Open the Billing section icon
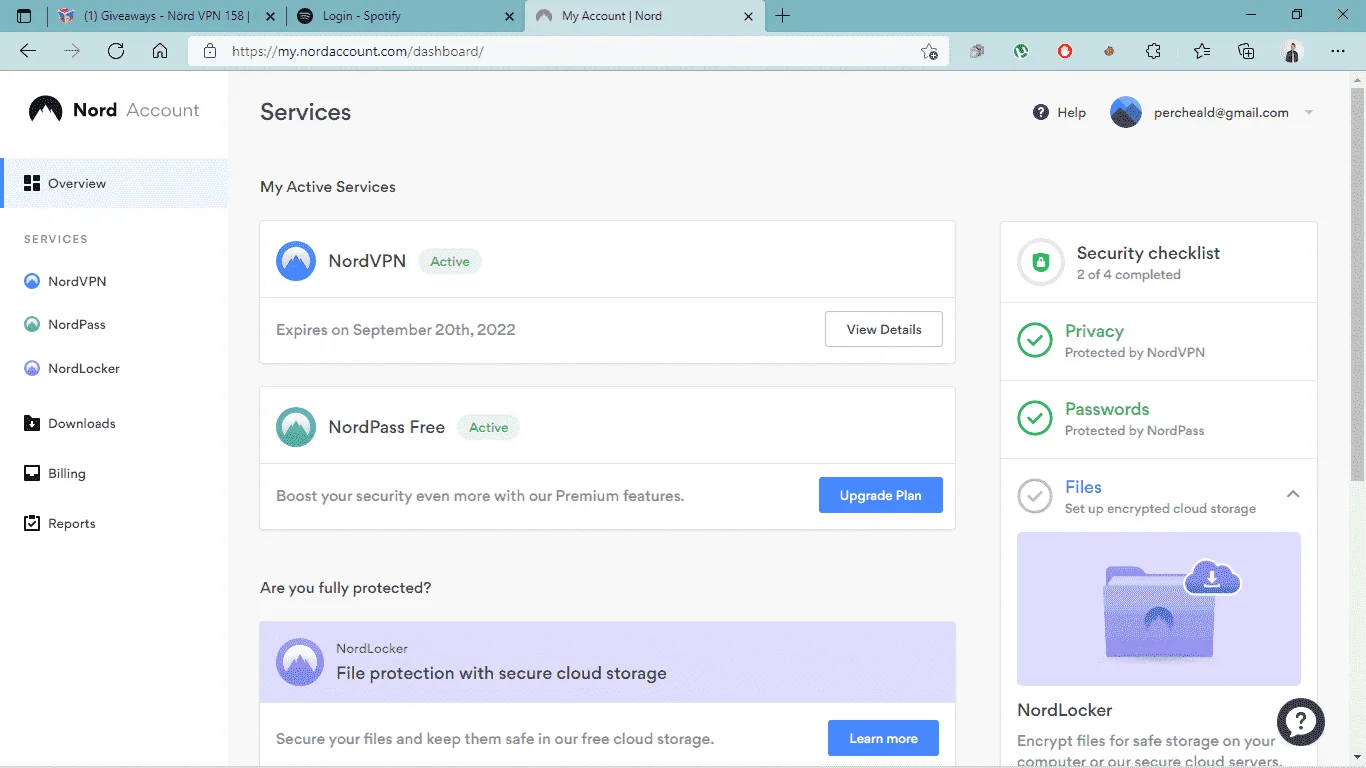The image size is (1366, 768). (32, 474)
